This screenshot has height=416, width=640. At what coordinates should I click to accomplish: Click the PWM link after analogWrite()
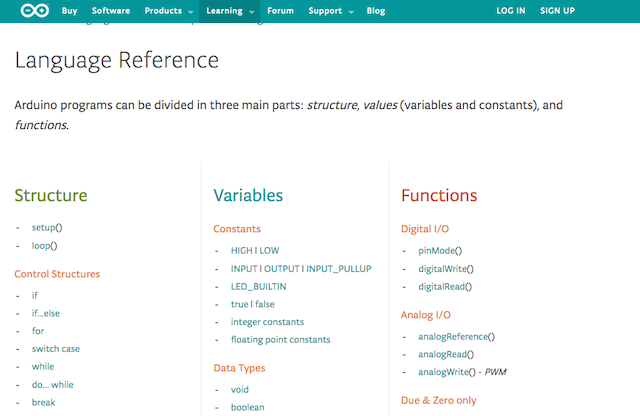[x=495, y=372]
